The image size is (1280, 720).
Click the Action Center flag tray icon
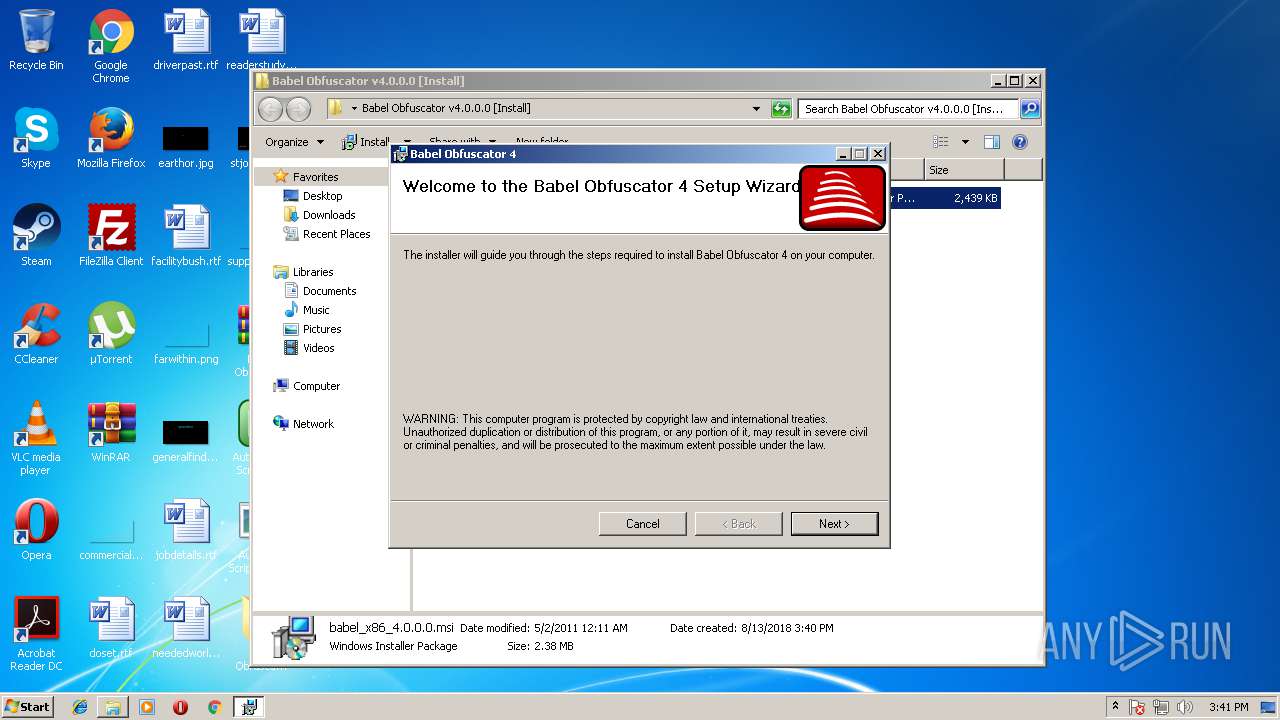coord(1138,707)
